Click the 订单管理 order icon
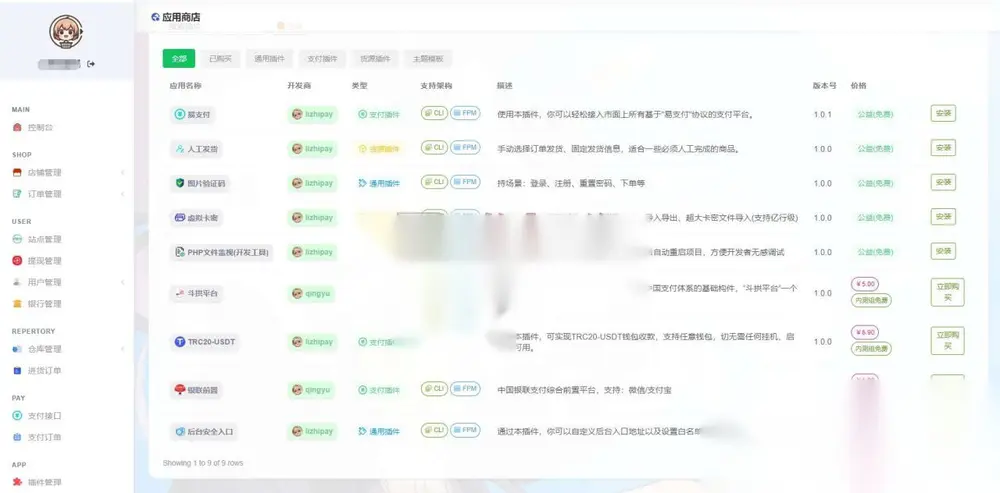This screenshot has height=493, width=1000. [x=17, y=194]
